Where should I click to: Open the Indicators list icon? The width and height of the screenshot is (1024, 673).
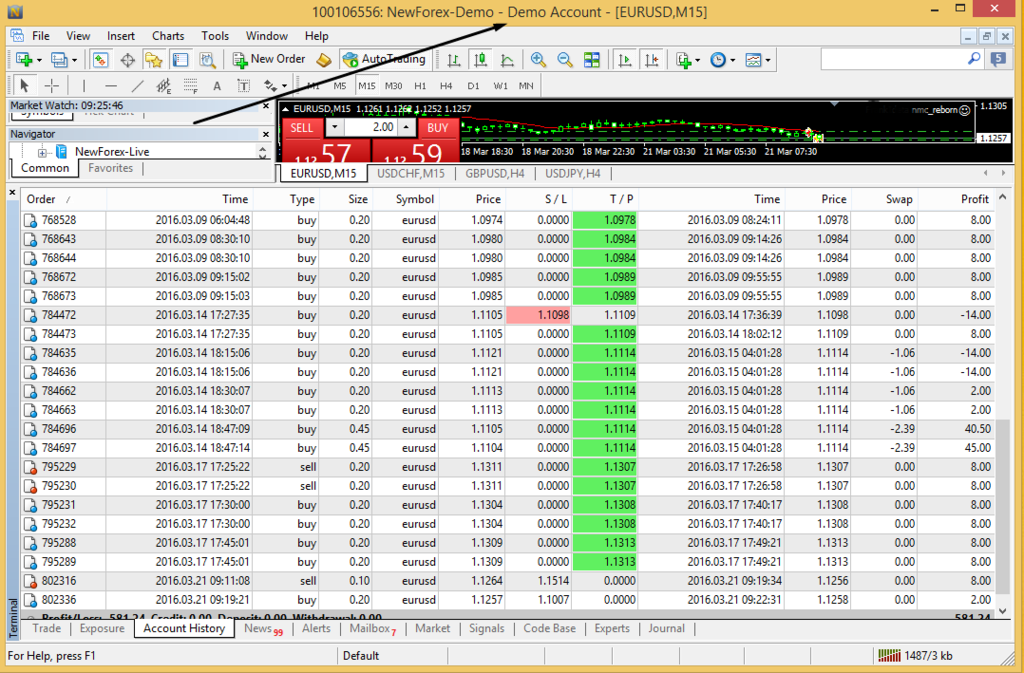click(x=684, y=60)
